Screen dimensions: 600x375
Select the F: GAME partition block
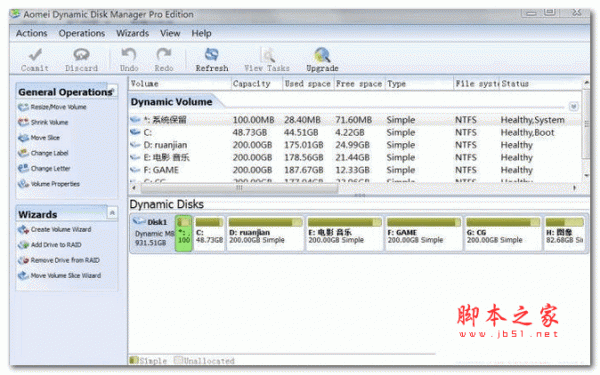(x=424, y=233)
